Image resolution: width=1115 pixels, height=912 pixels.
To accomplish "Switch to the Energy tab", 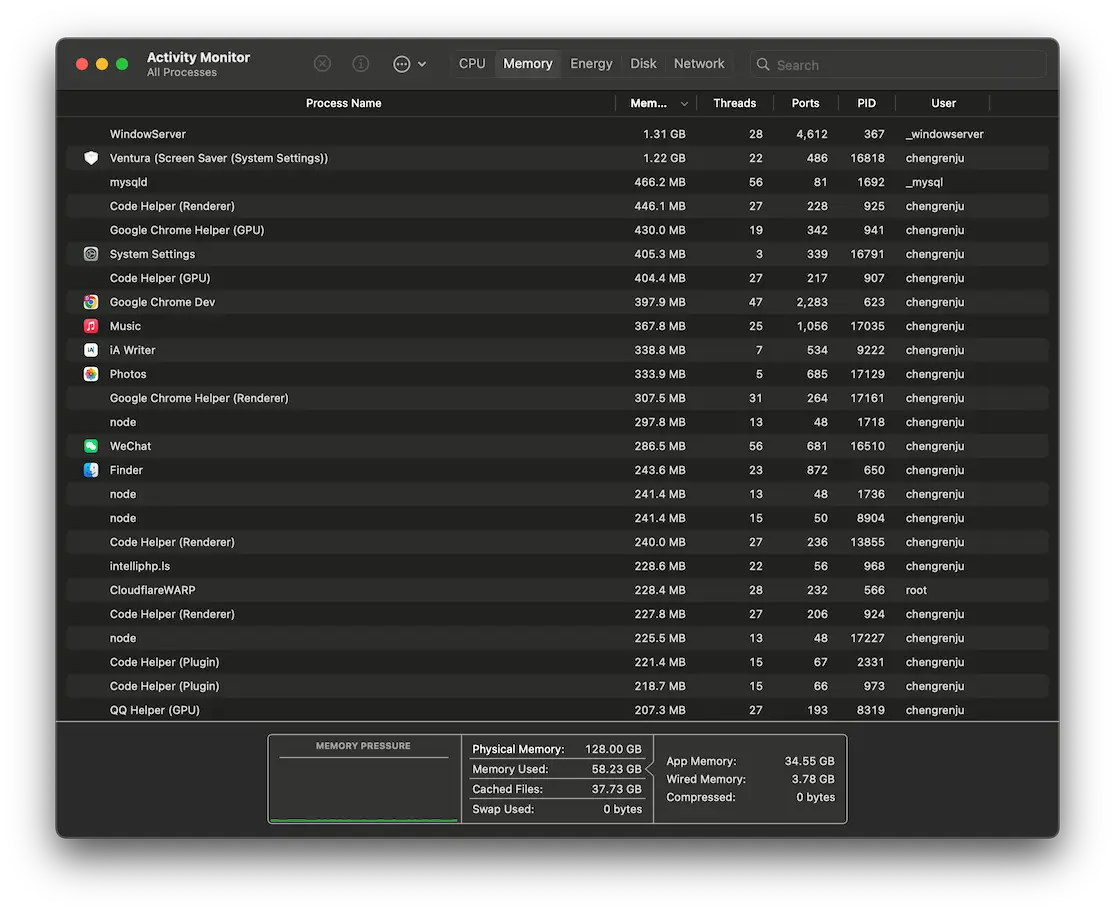I will coord(591,64).
